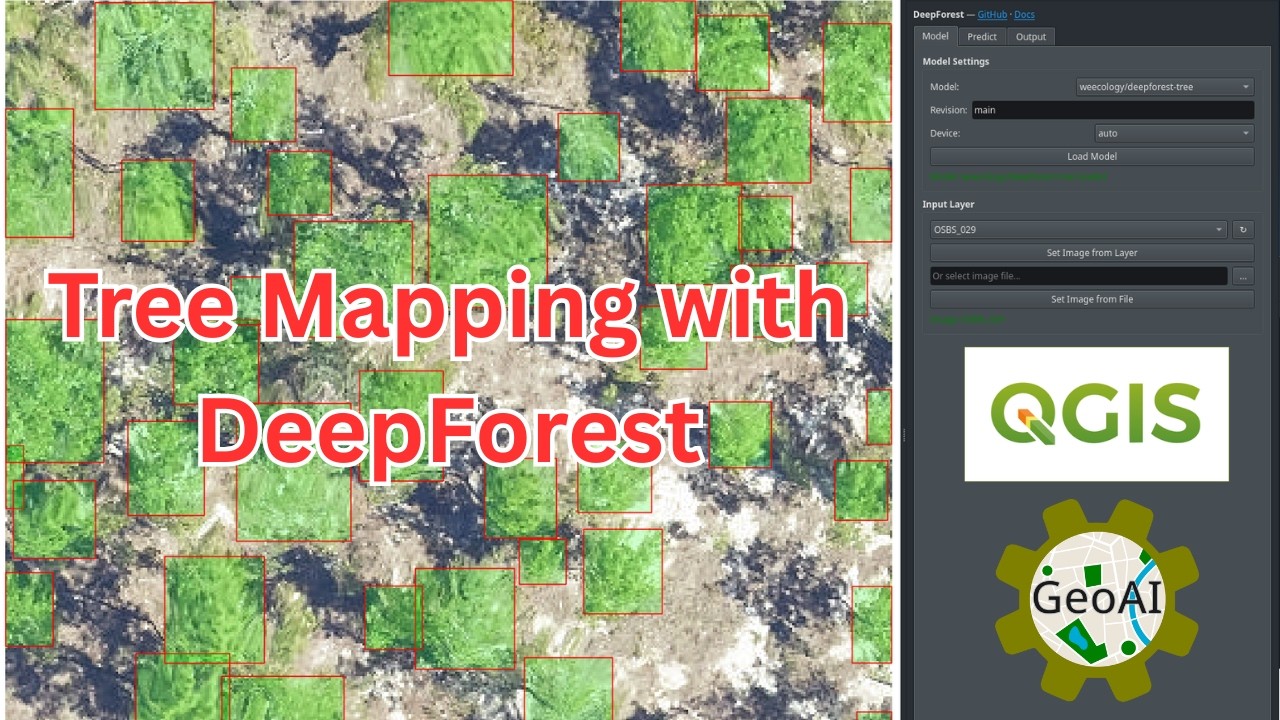Expand the Device dropdown set to auto

pyautogui.click(x=1174, y=133)
